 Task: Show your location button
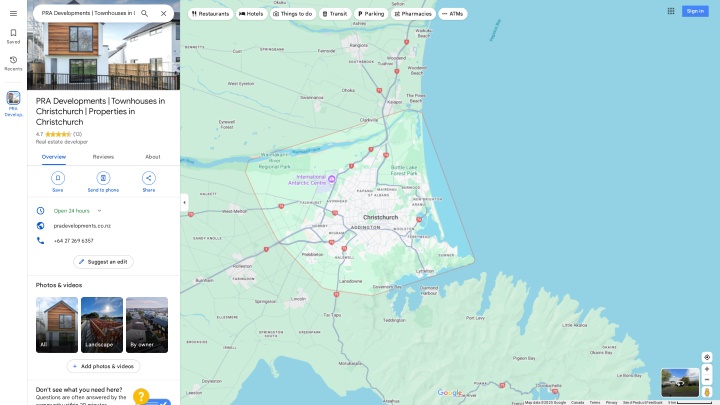707,357
